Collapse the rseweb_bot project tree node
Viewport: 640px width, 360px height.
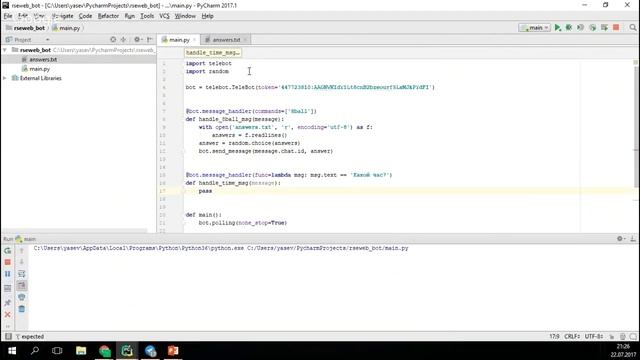(5, 50)
